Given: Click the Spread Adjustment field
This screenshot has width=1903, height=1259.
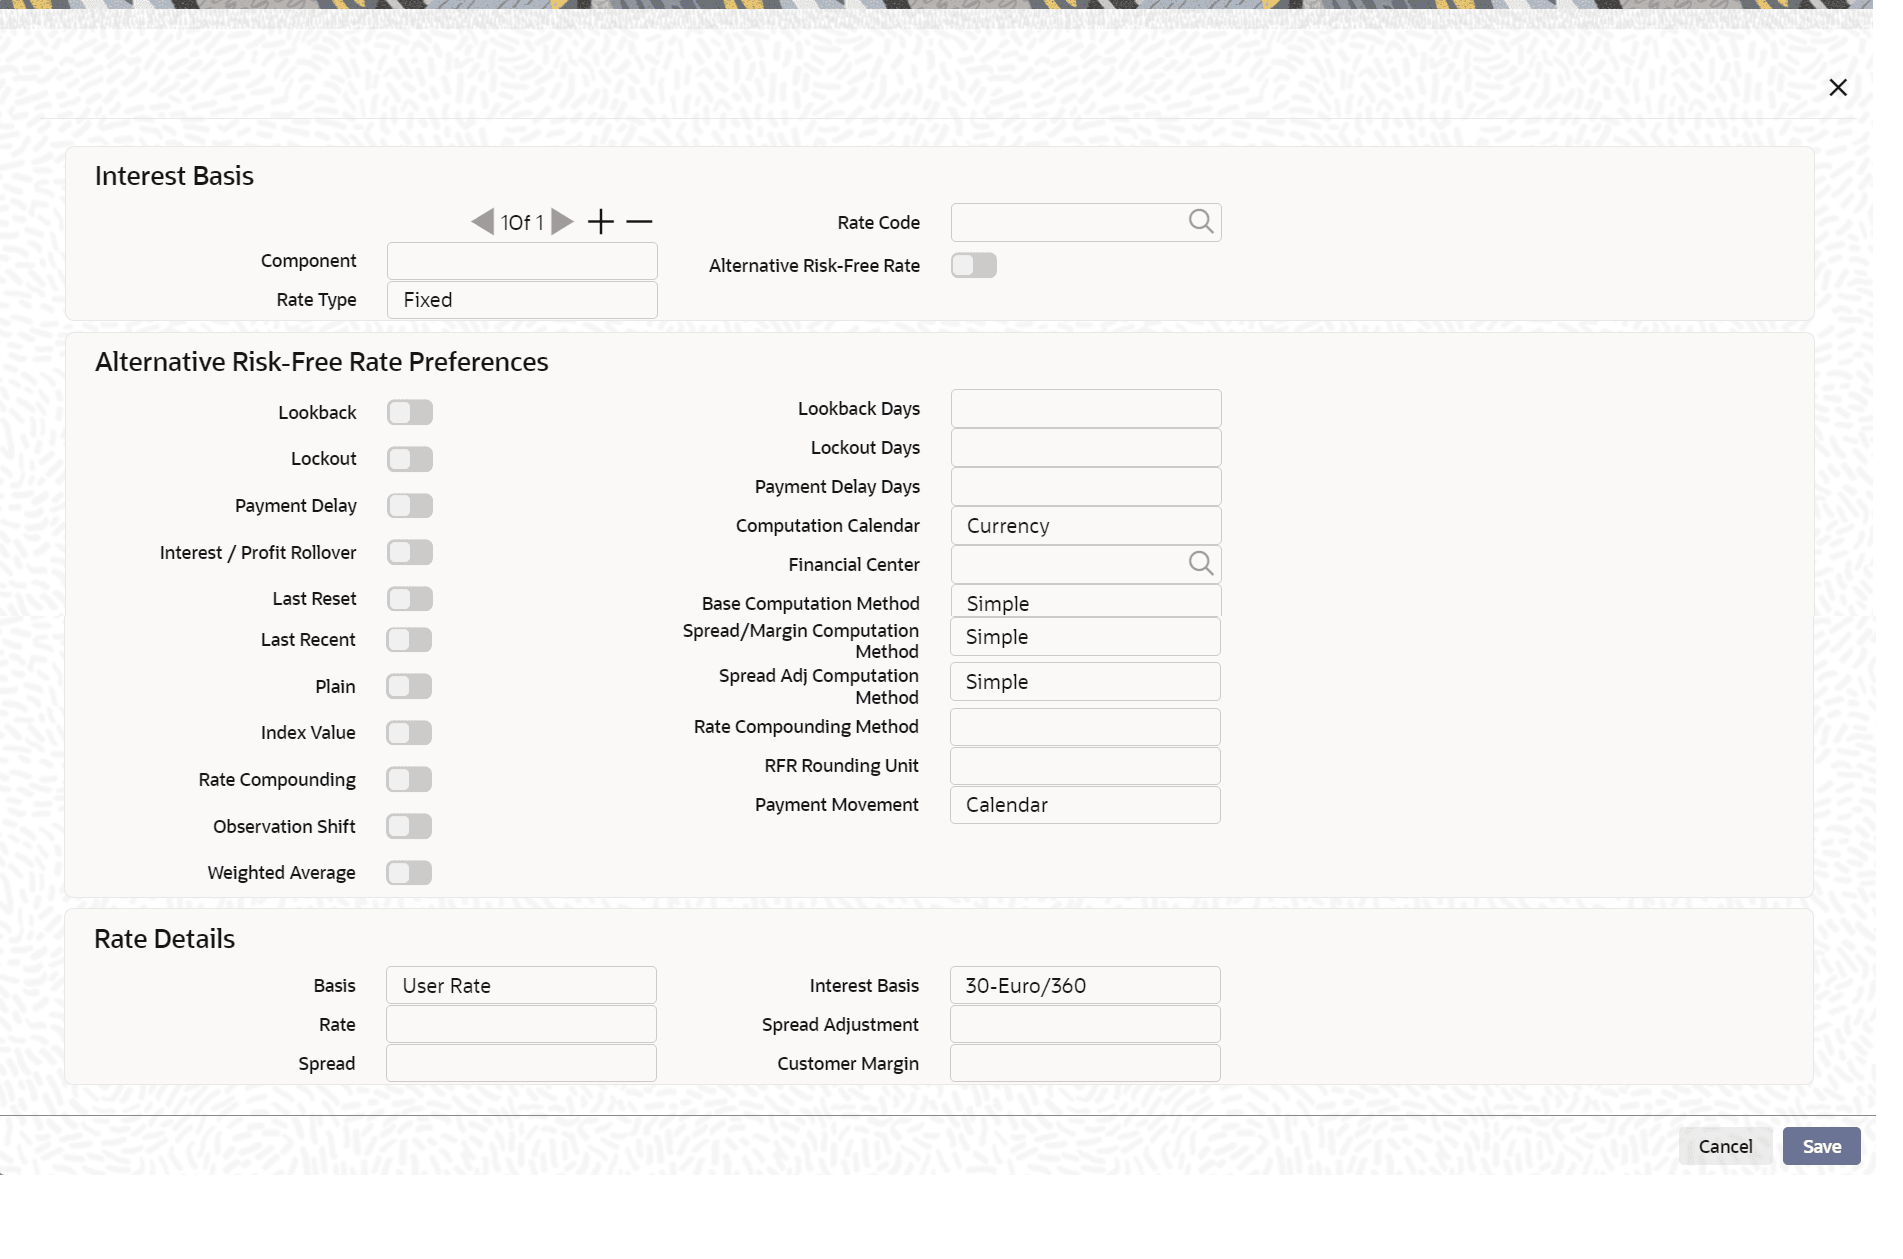Looking at the screenshot, I should click(1085, 1025).
